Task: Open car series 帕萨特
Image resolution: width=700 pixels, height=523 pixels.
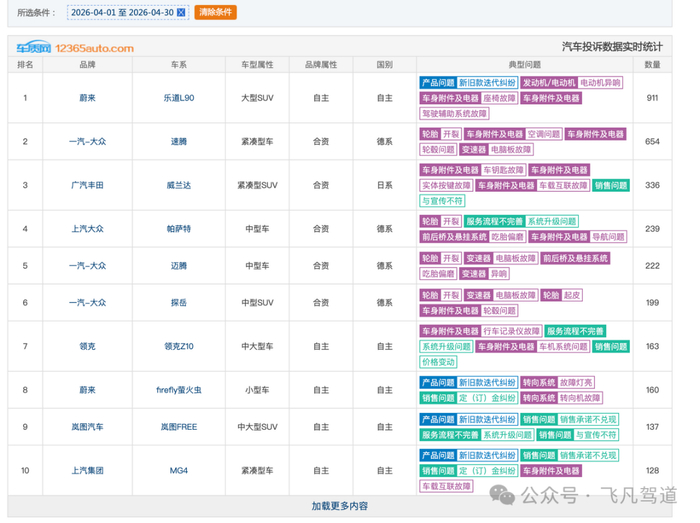Action: pyautogui.click(x=179, y=229)
